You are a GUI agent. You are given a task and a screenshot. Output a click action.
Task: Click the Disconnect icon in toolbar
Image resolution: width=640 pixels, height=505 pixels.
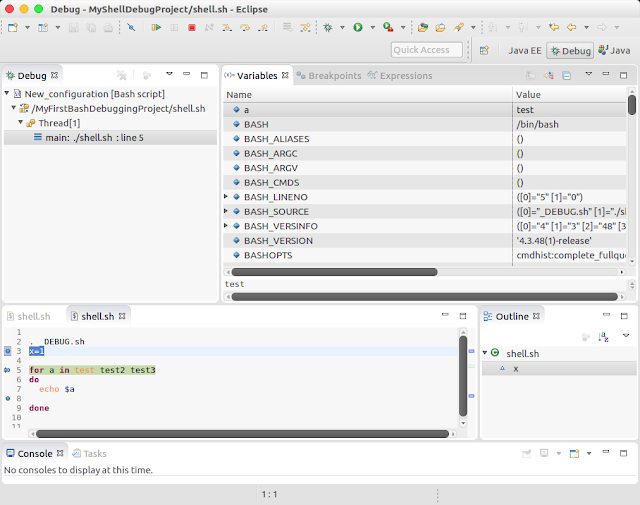[x=209, y=27]
